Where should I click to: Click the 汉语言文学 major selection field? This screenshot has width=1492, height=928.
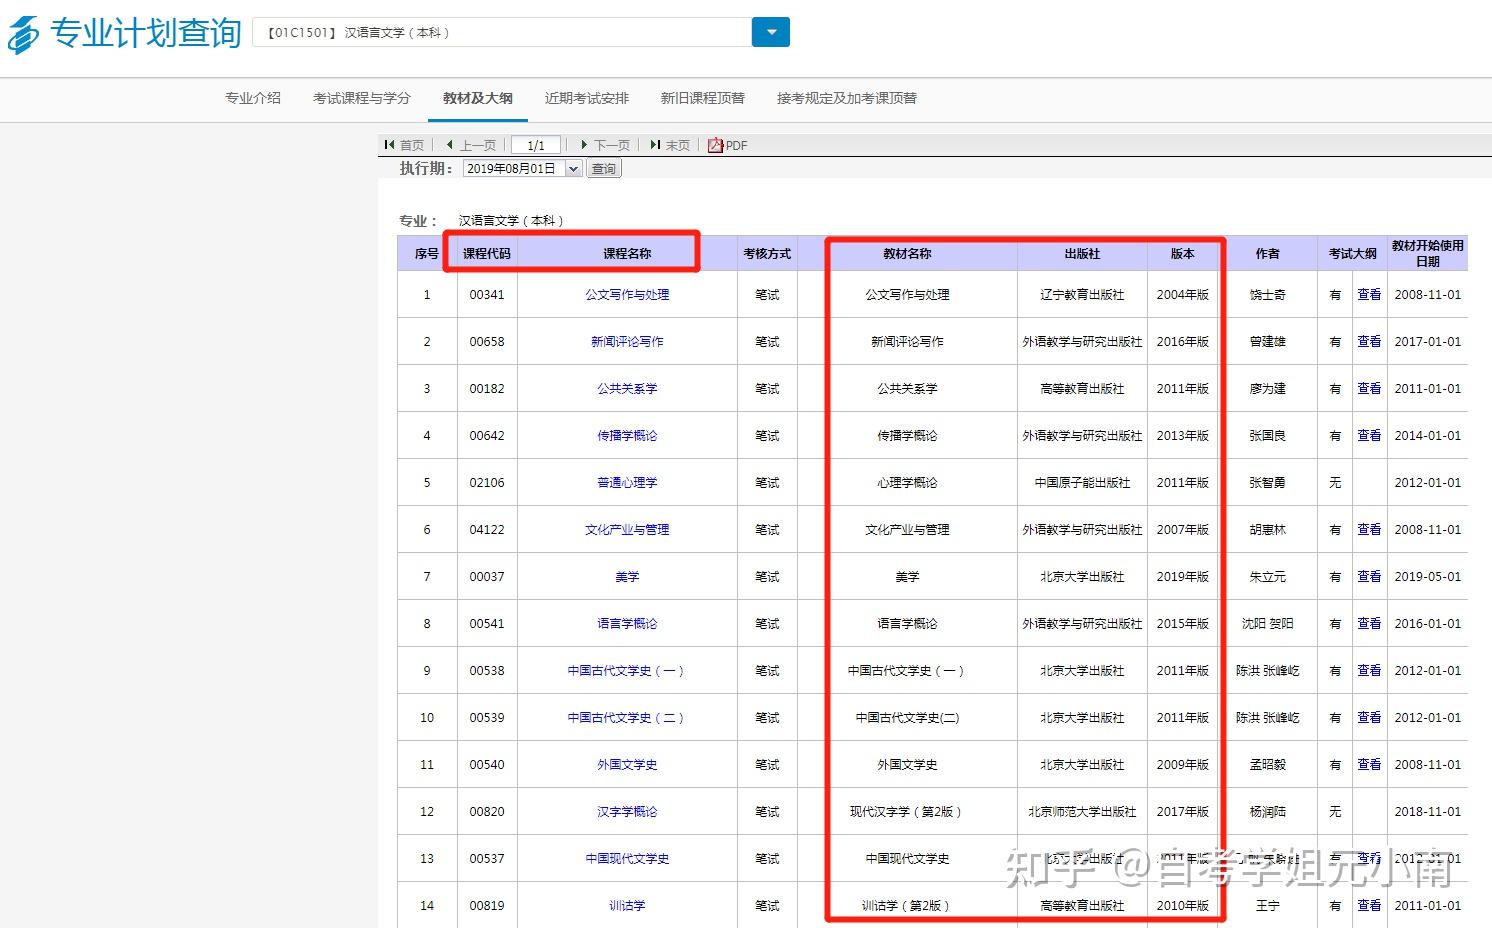[502, 32]
